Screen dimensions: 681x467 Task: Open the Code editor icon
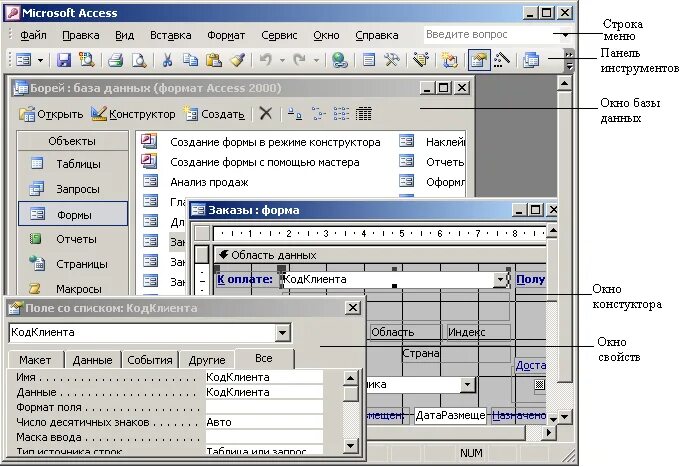449,60
